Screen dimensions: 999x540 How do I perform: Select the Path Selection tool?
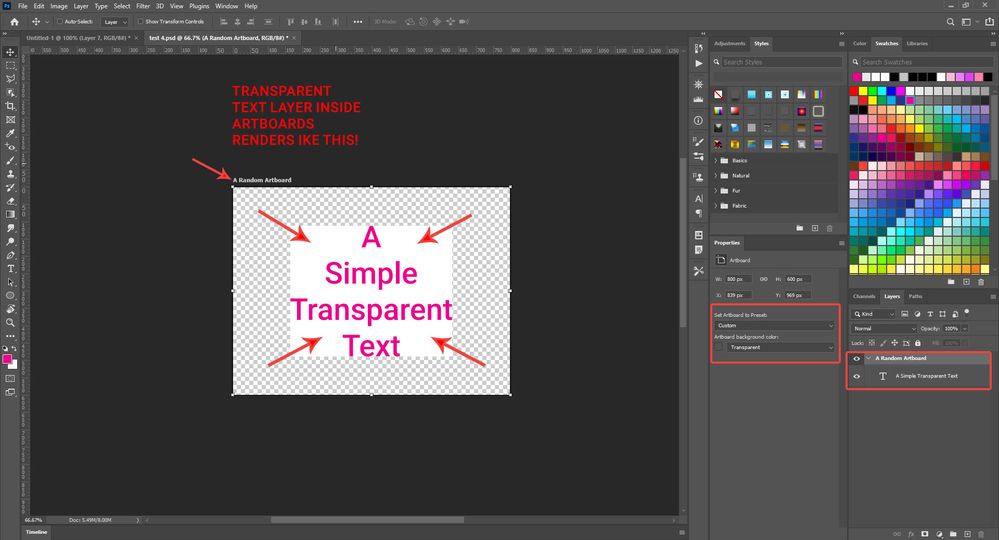10,282
